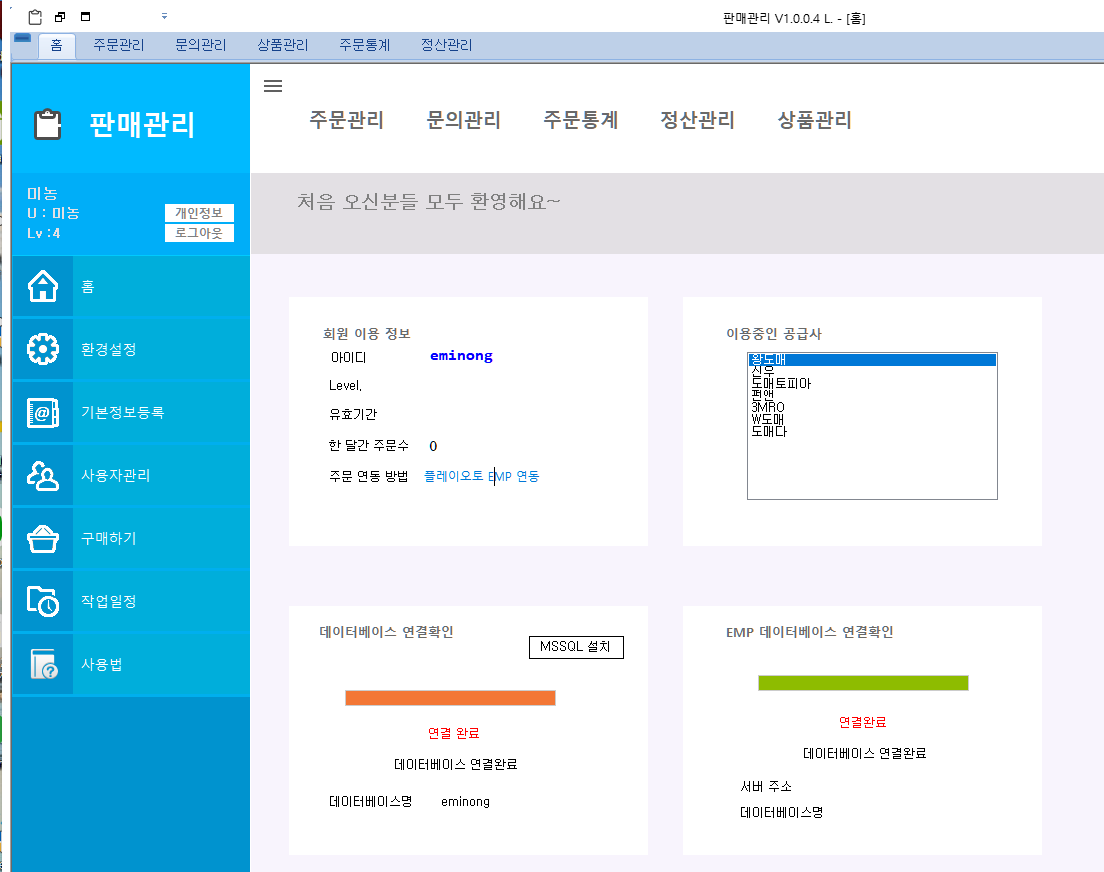
Task: Open 기본정보등록 sidebar menu label
Action: point(123,413)
